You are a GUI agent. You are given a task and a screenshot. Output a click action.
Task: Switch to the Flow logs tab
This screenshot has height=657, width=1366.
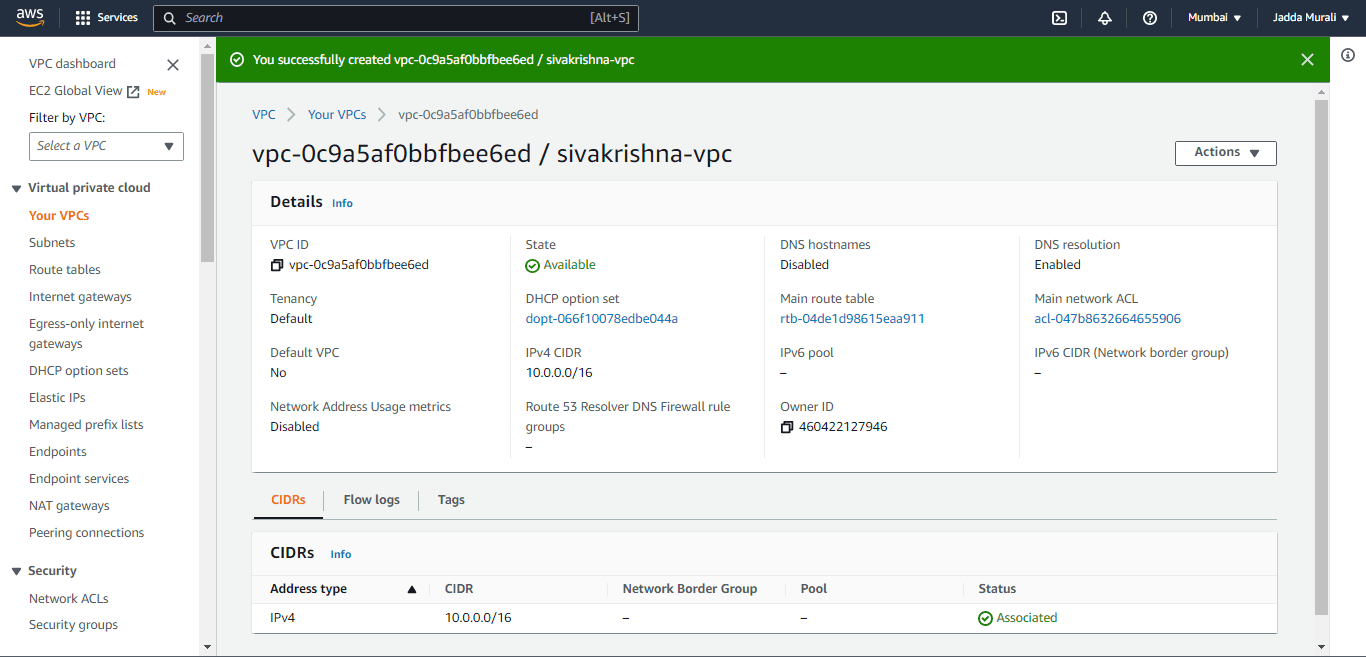click(371, 500)
